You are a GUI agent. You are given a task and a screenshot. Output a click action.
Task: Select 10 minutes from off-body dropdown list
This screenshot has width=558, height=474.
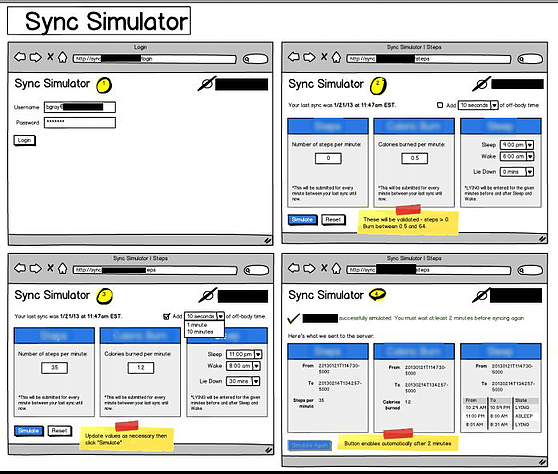point(200,332)
